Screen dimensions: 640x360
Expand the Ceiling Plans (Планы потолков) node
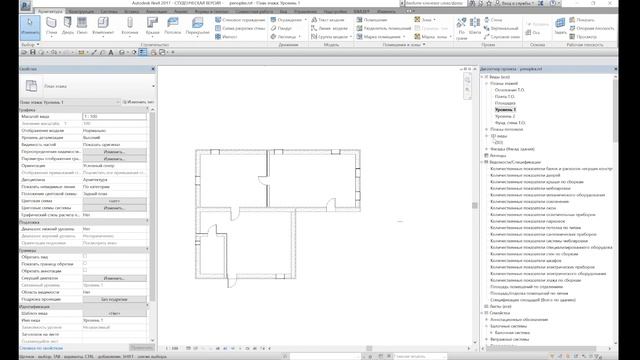487,129
